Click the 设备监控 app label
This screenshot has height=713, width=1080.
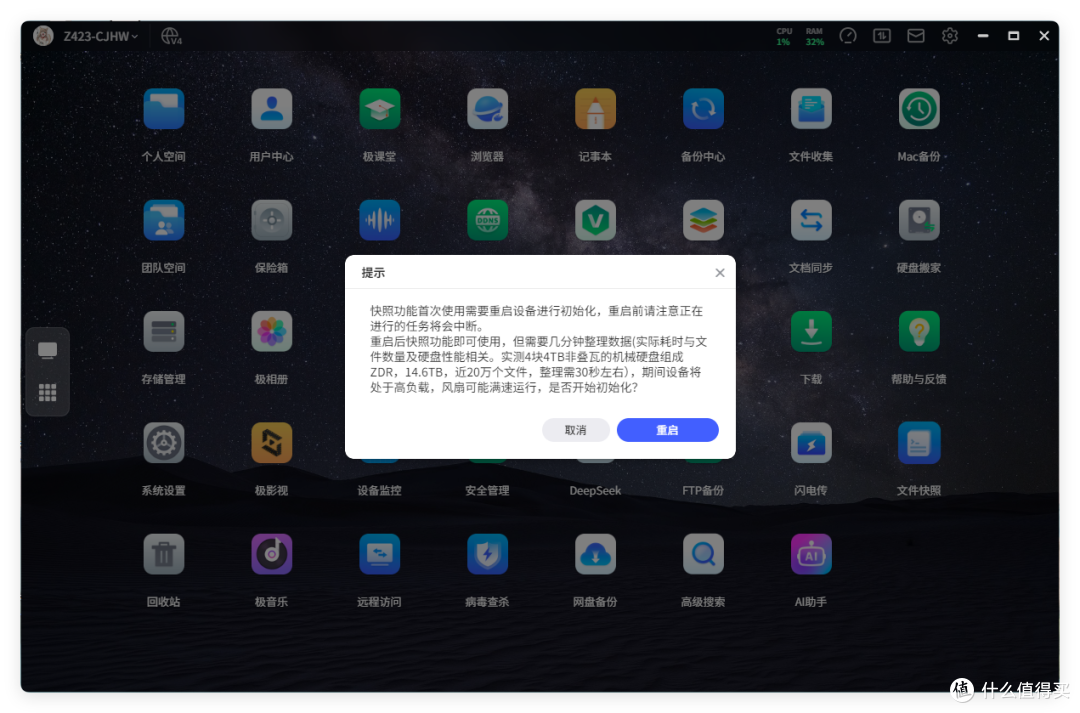point(380,490)
